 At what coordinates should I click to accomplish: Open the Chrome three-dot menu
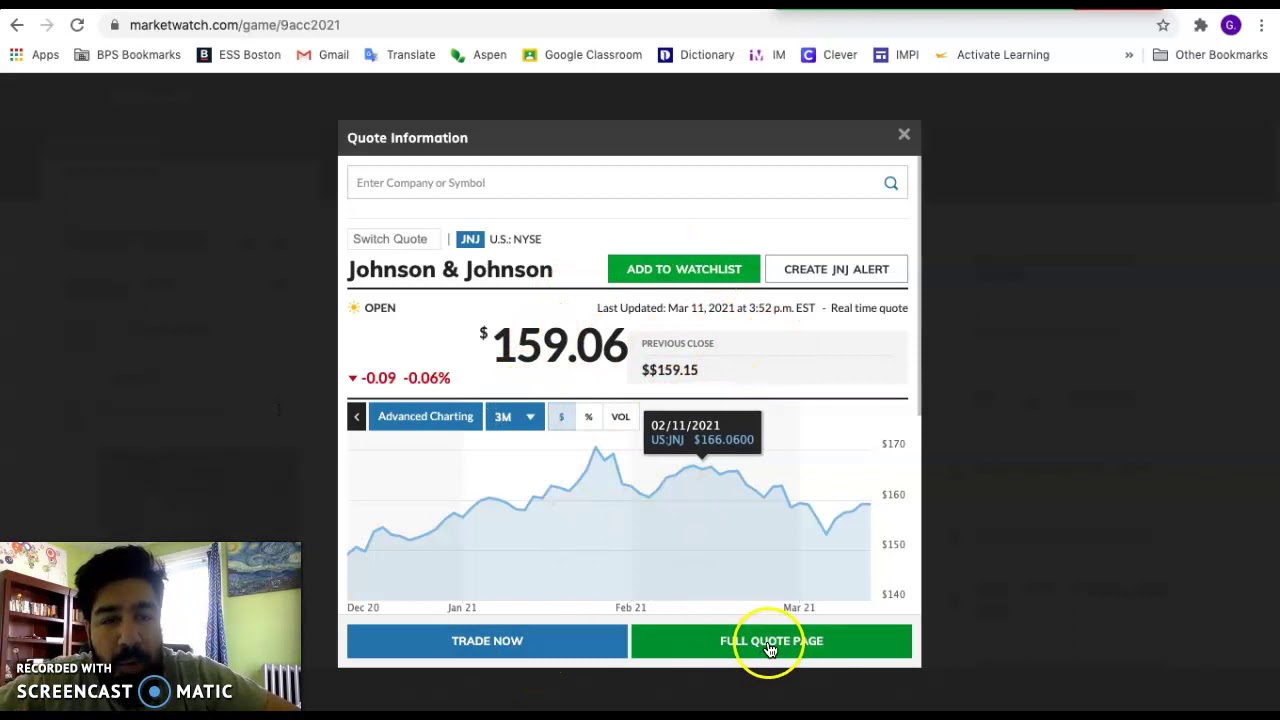pyautogui.click(x=1262, y=25)
